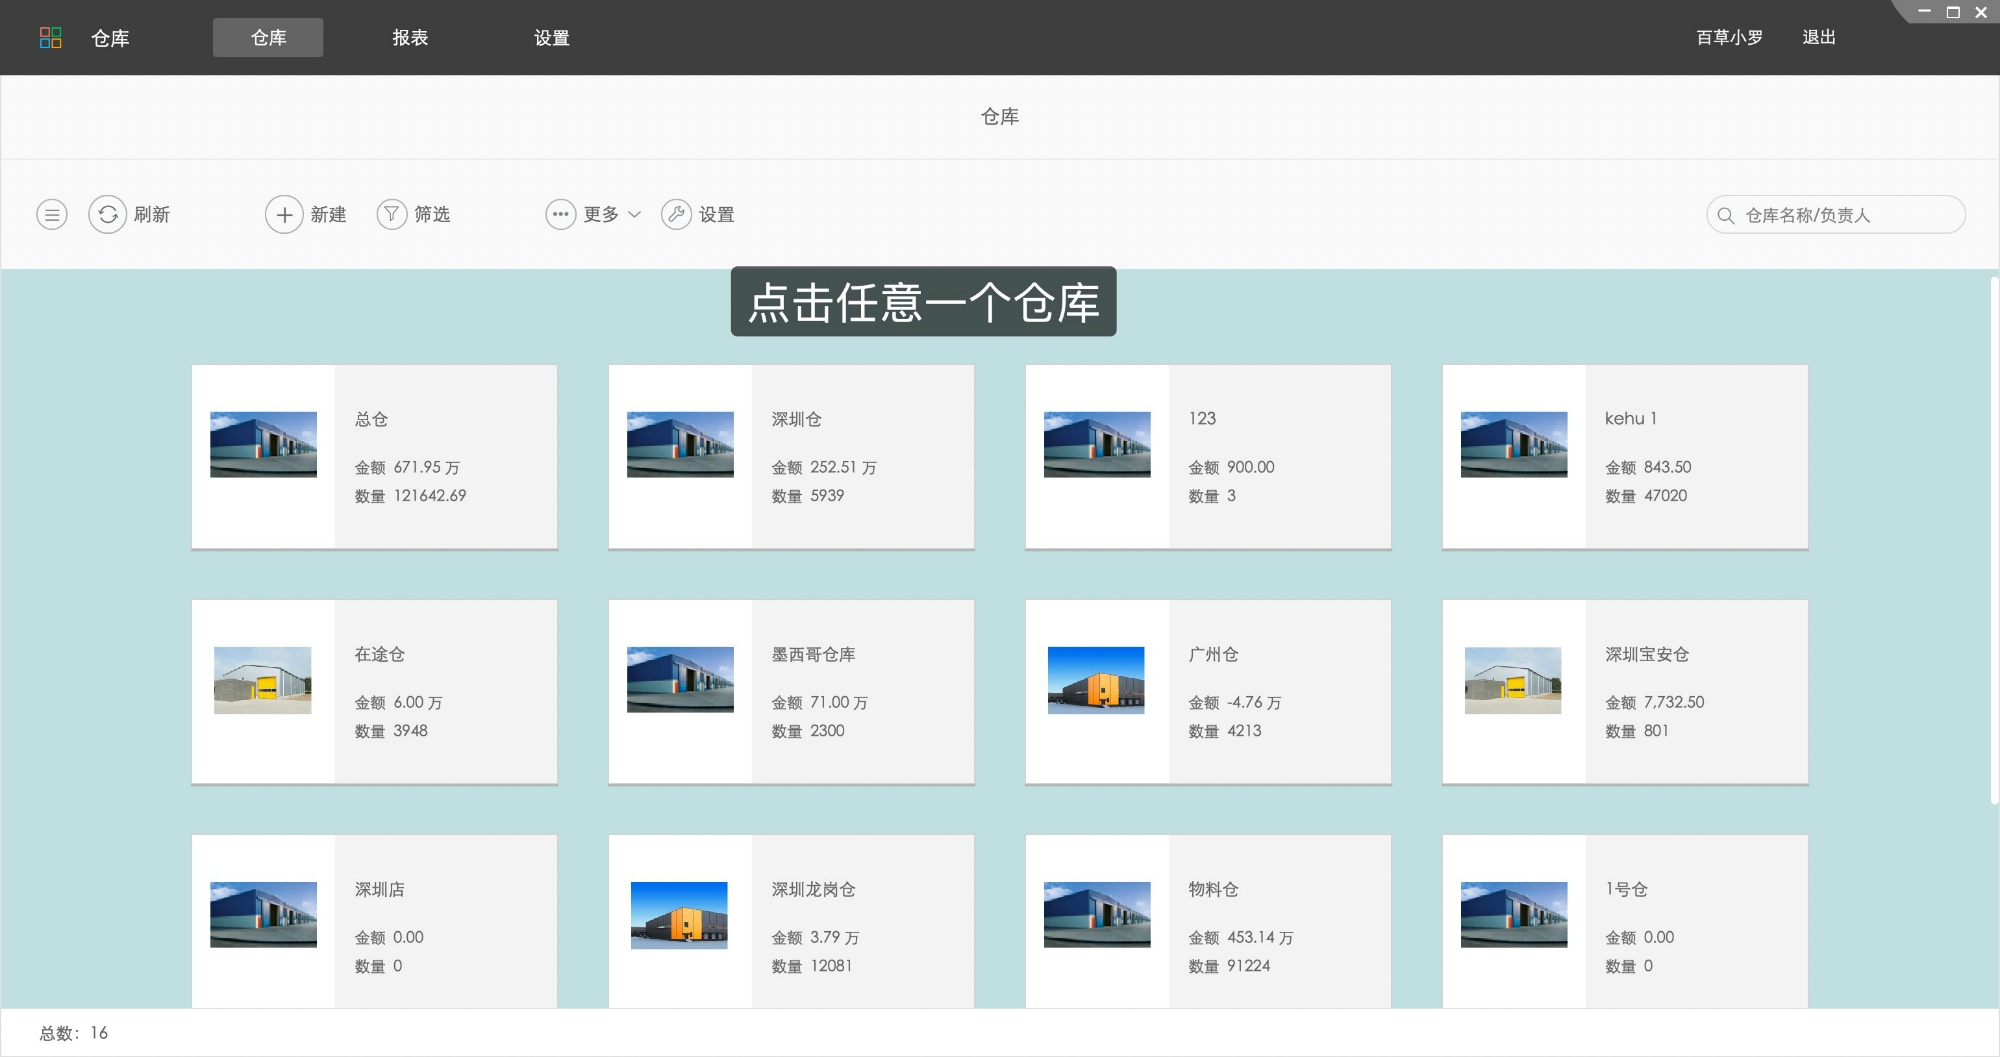Click the search magnifier icon

coord(1726,215)
